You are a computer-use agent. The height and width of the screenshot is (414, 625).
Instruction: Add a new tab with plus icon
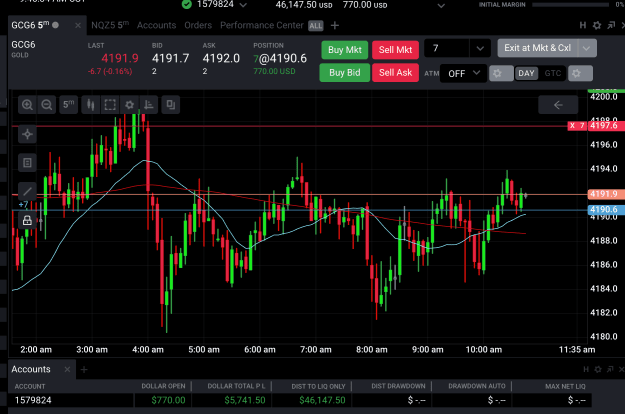pyautogui.click(x=335, y=26)
